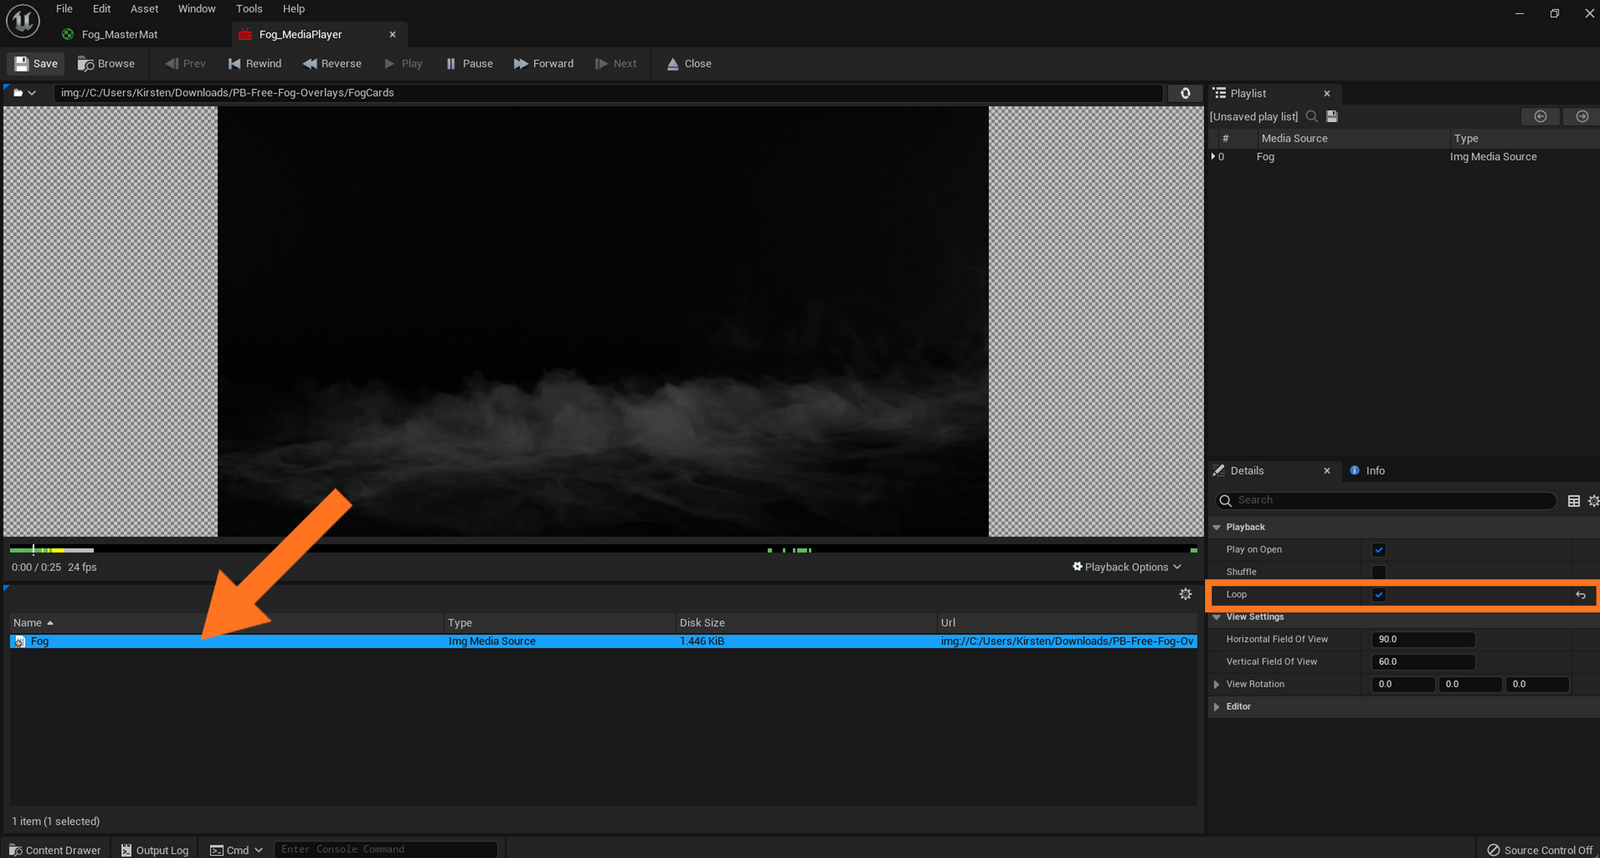
Task: Enable the Shuffle checkbox
Action: [x=1379, y=572]
